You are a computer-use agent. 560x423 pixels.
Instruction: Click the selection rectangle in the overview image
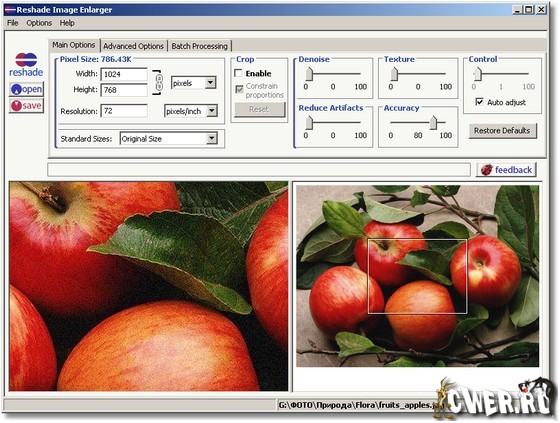pyautogui.click(x=417, y=276)
